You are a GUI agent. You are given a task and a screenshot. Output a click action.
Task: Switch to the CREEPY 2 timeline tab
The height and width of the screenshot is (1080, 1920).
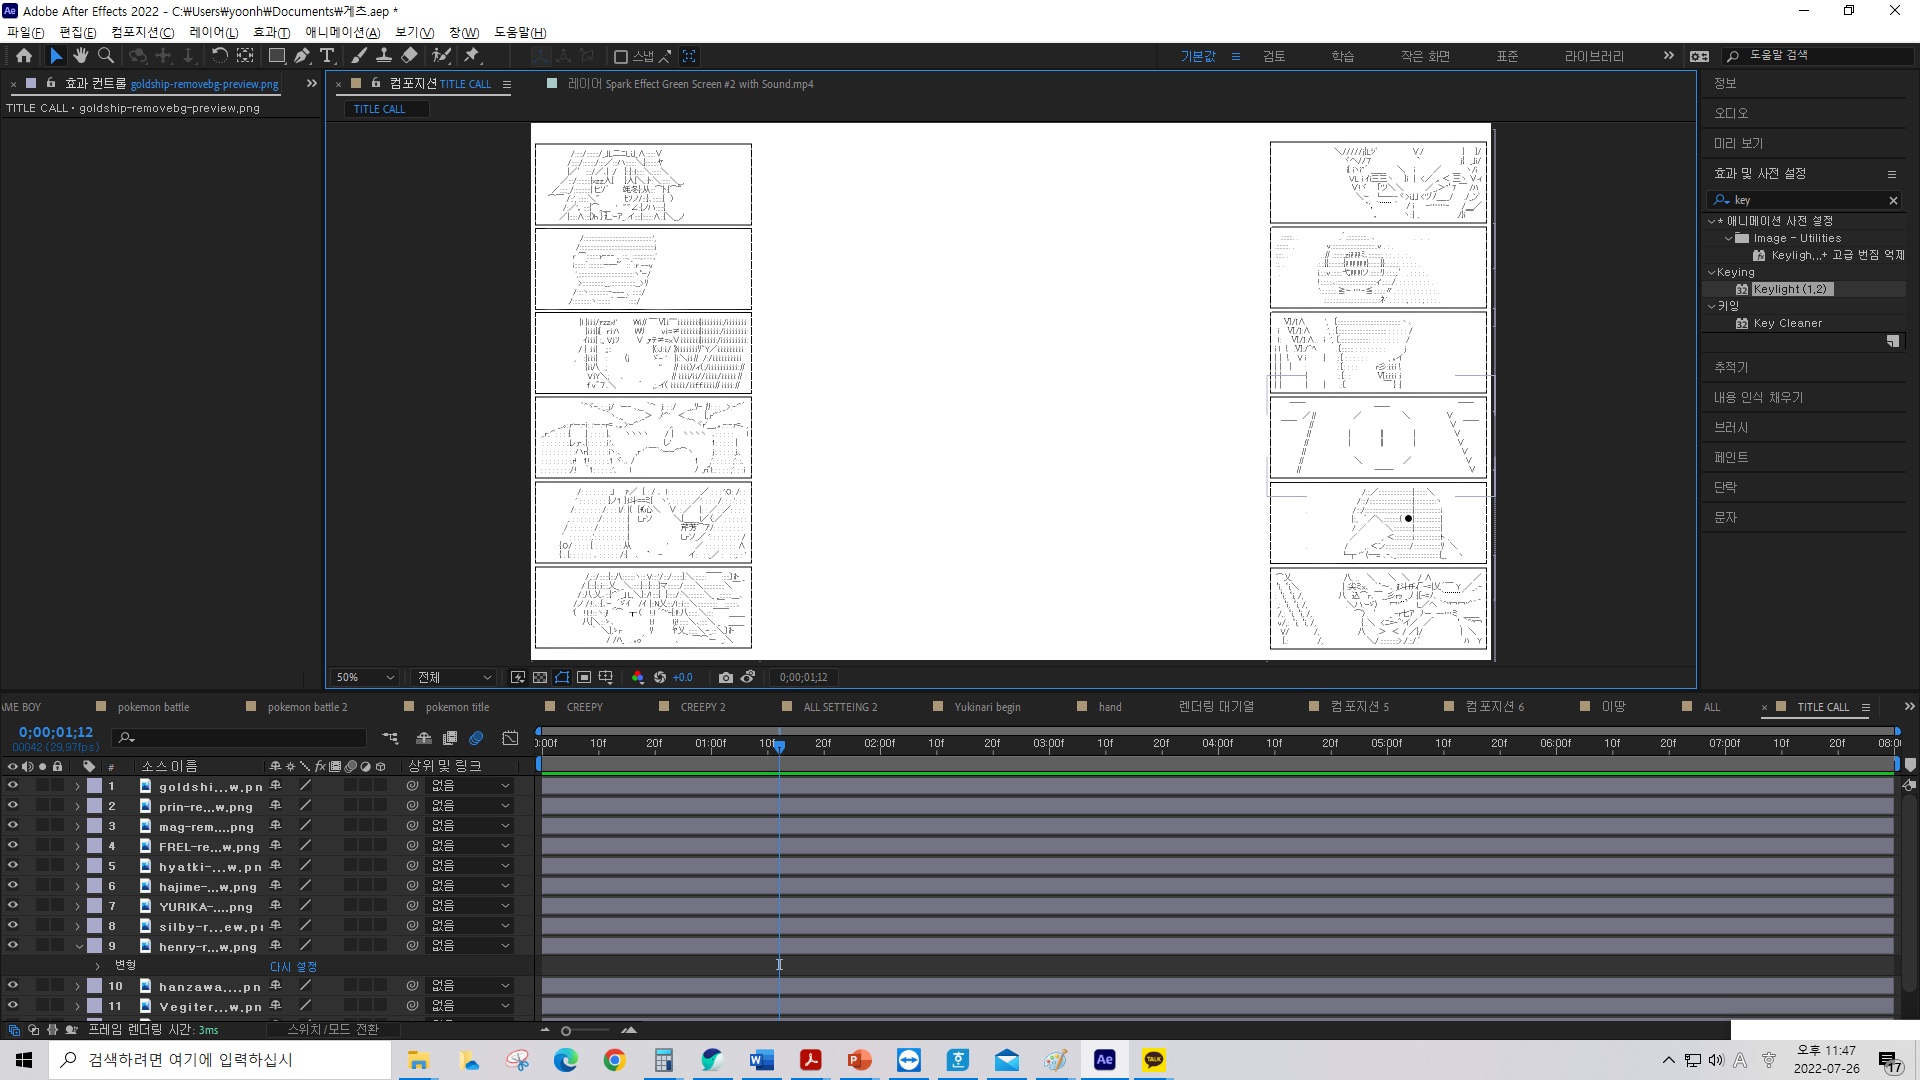point(702,707)
